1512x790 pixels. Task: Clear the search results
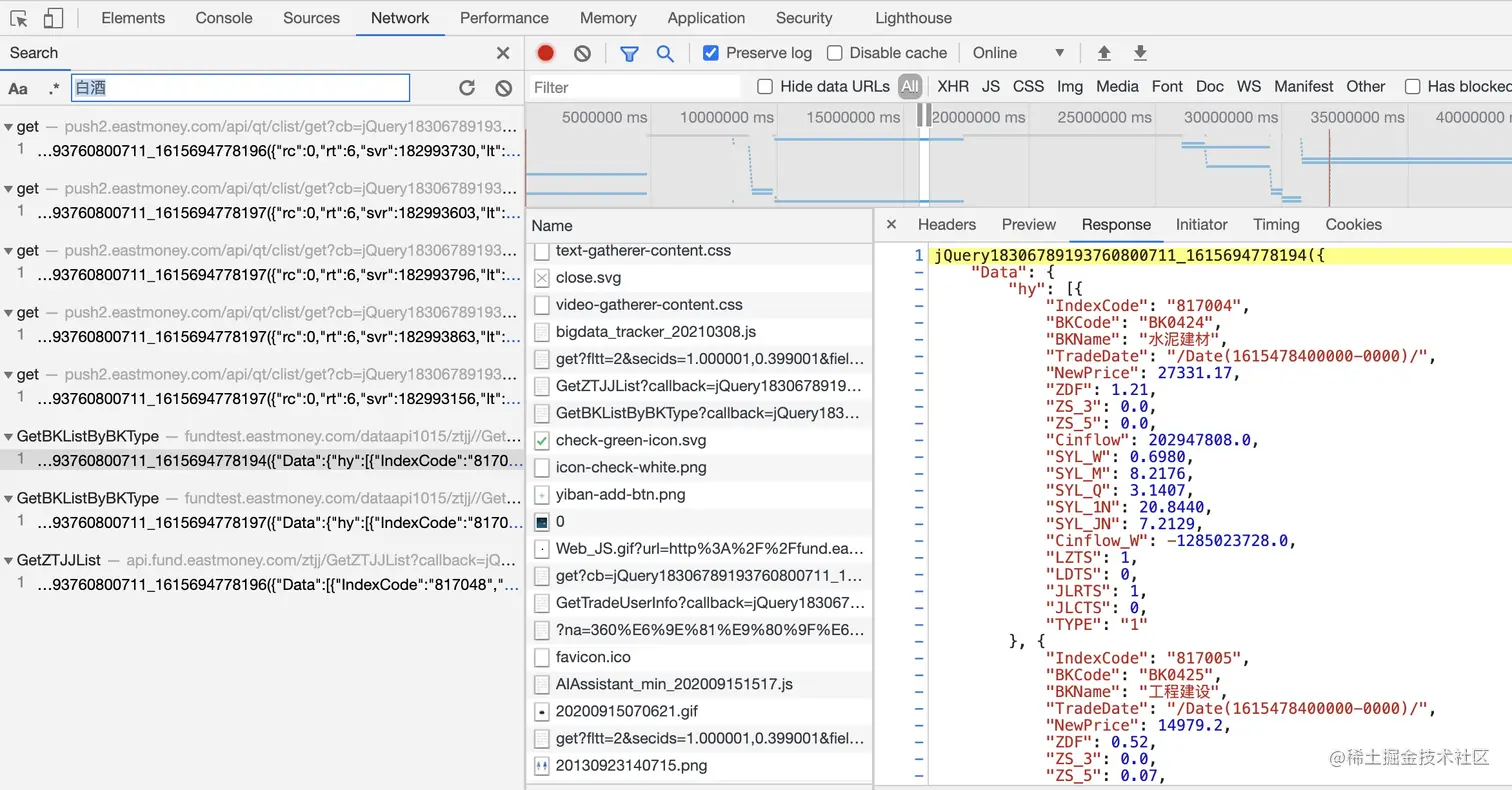tap(504, 88)
